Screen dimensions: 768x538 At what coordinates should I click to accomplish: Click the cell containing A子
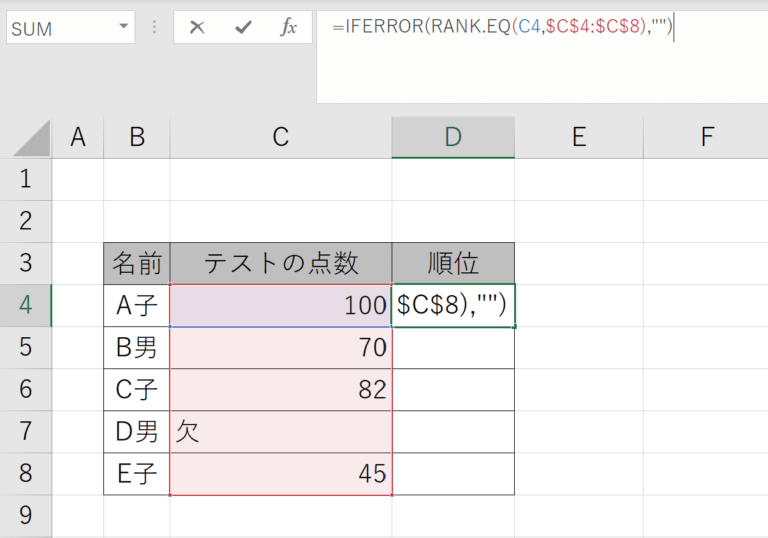(x=137, y=305)
